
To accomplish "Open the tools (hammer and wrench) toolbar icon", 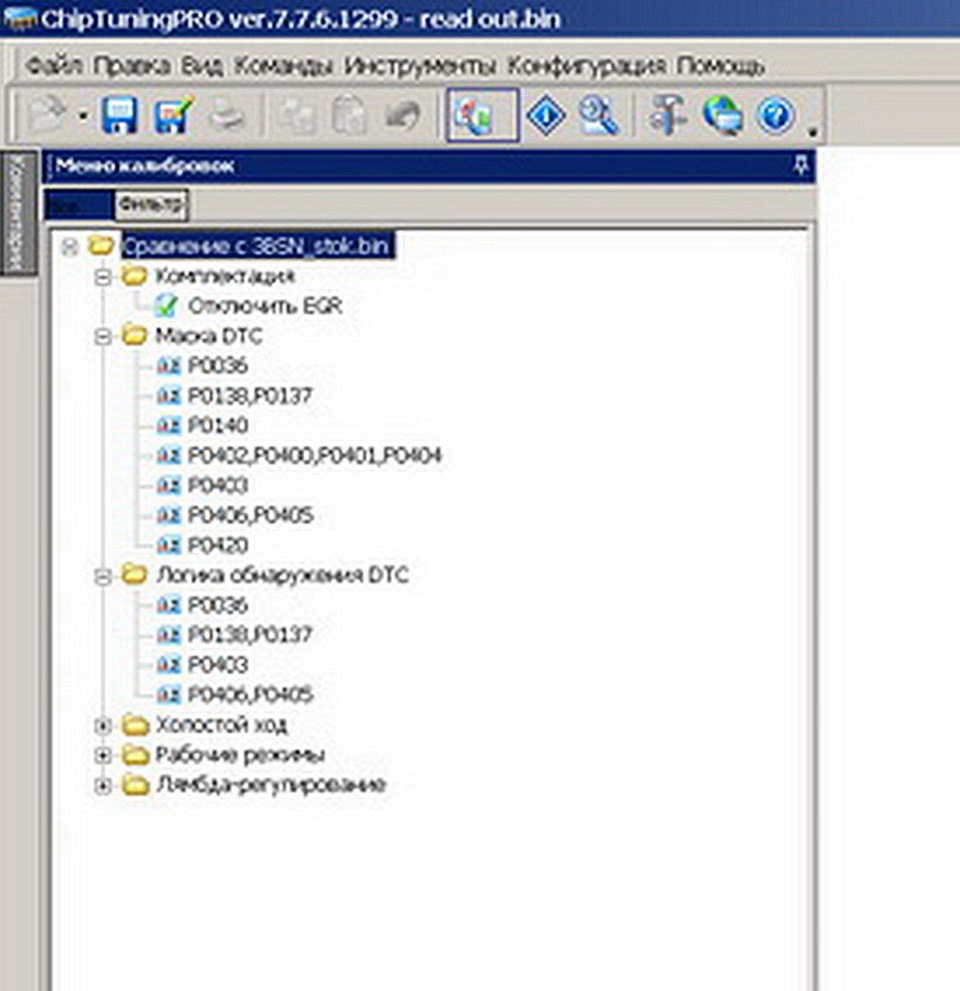I will tap(667, 115).
